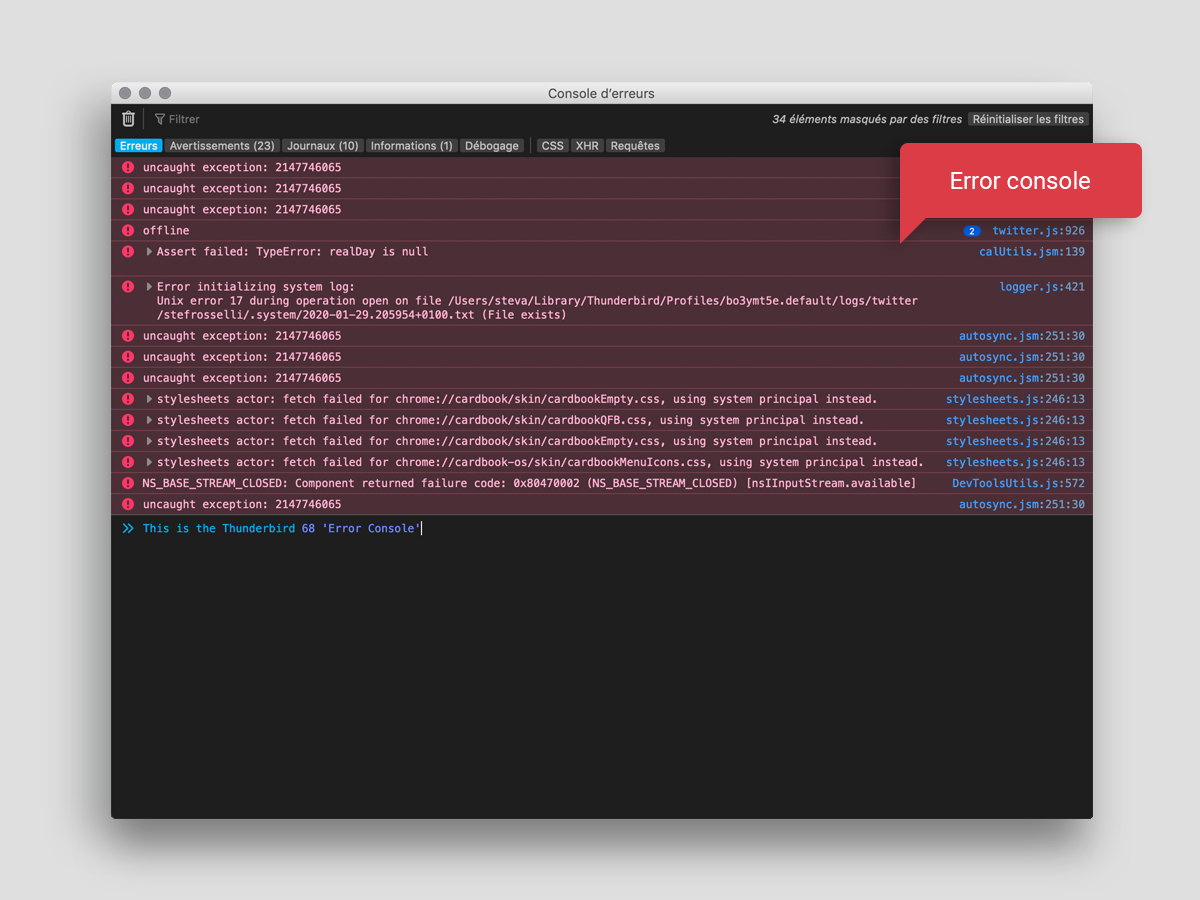Click the 'Console d'erreurs' window title
Screen dimensions: 1200x900
tap(601, 94)
